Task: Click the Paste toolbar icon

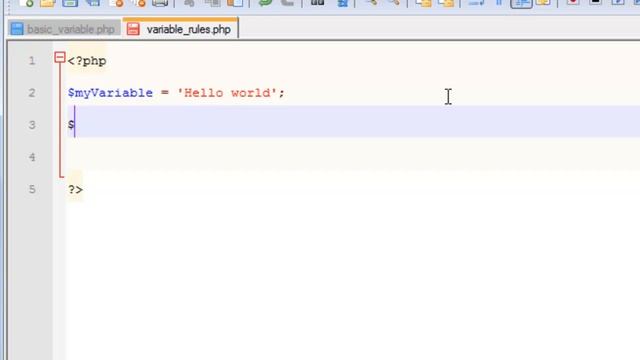Action: coord(235,3)
